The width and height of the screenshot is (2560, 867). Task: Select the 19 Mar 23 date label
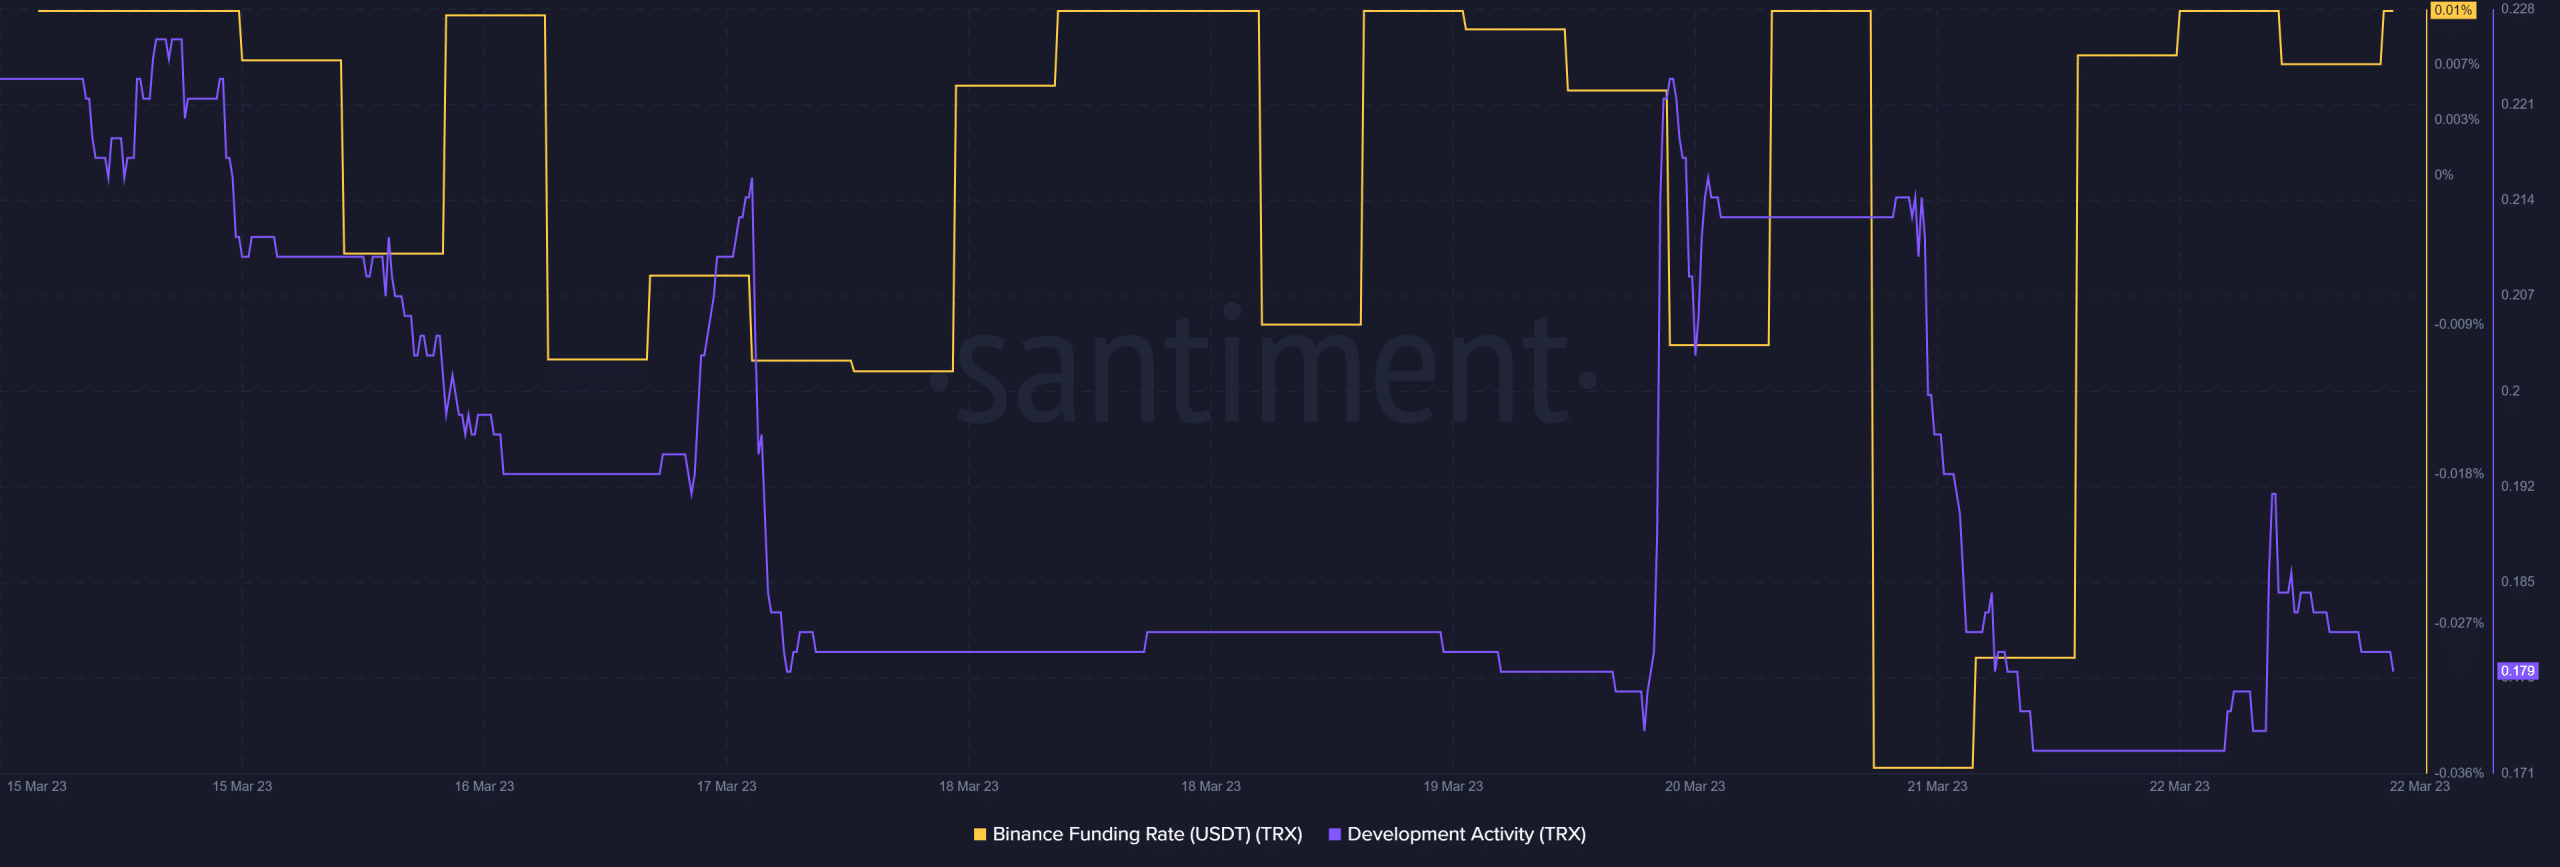tap(1453, 786)
